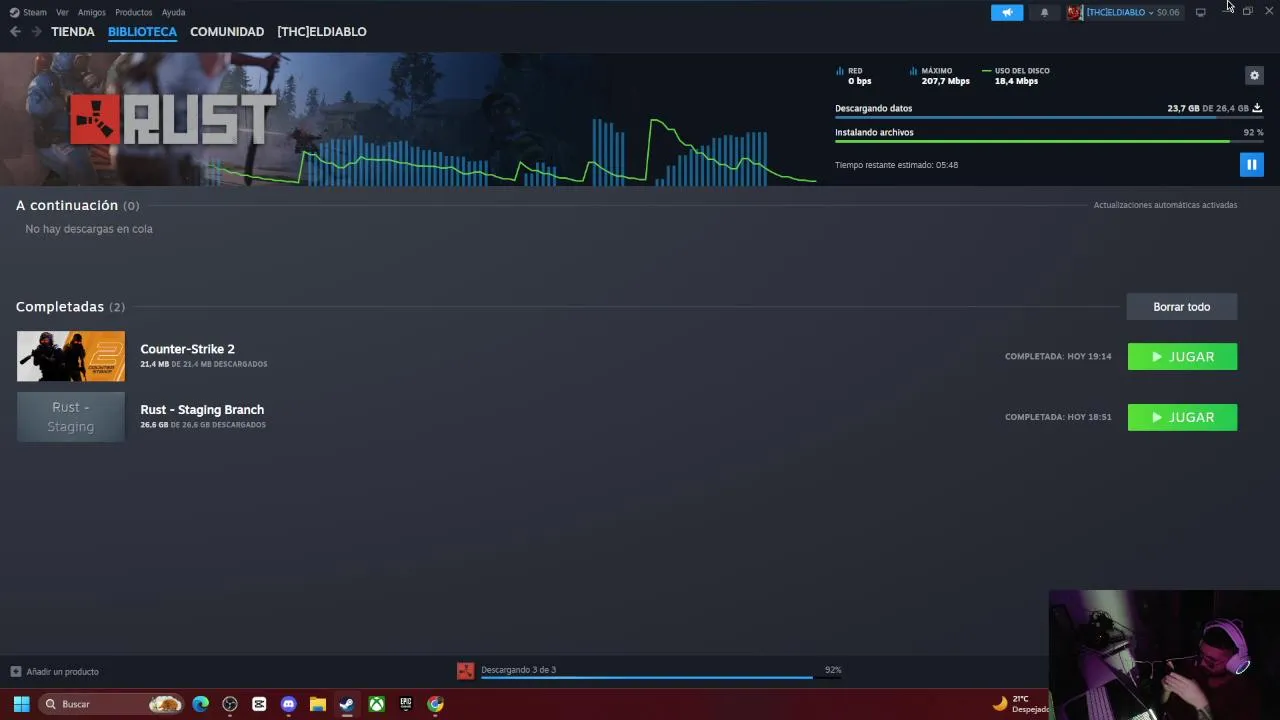
Task: Open the notifications bell
Action: point(1044,12)
